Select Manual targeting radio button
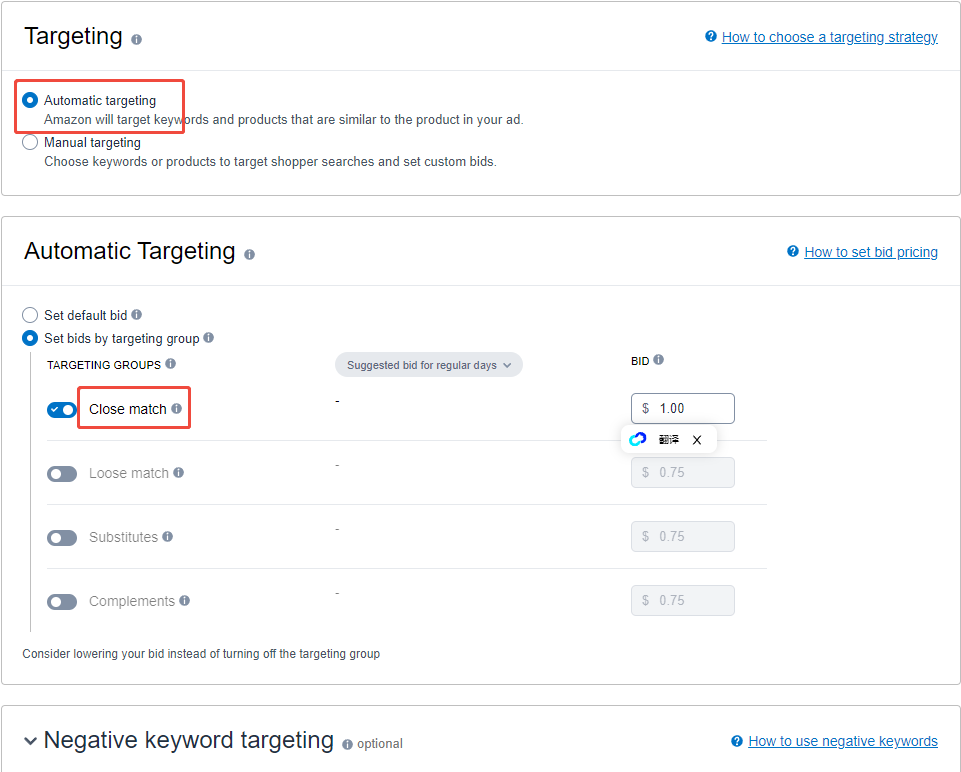The image size is (961, 772). (x=30, y=142)
